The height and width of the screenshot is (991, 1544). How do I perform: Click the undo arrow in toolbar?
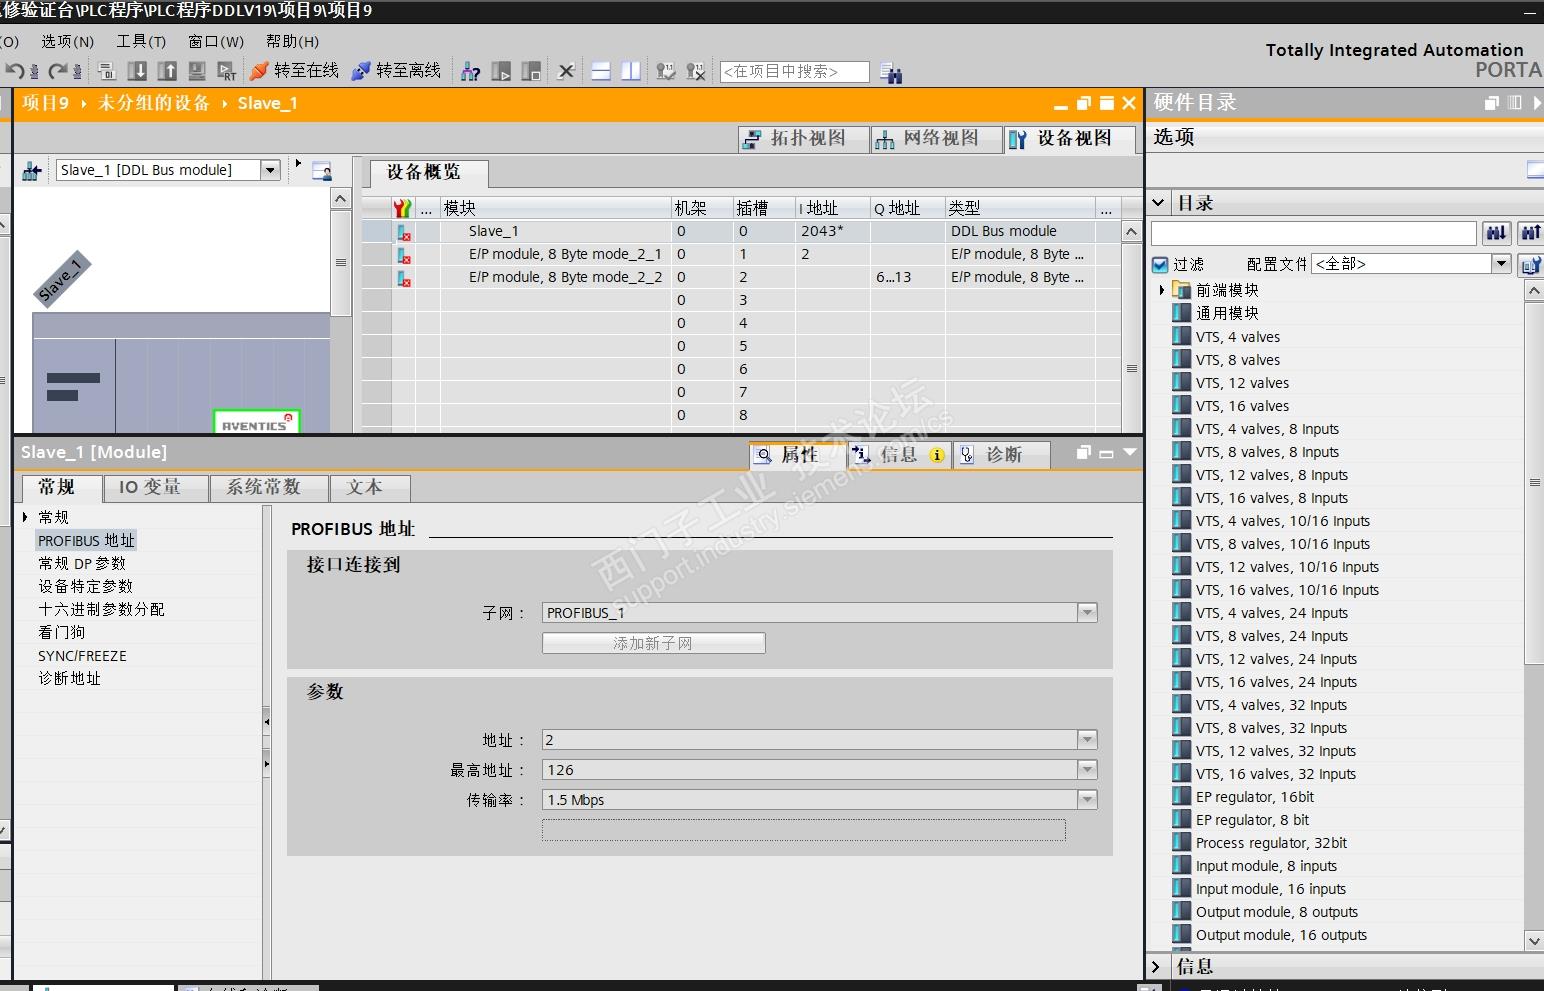click(x=14, y=71)
